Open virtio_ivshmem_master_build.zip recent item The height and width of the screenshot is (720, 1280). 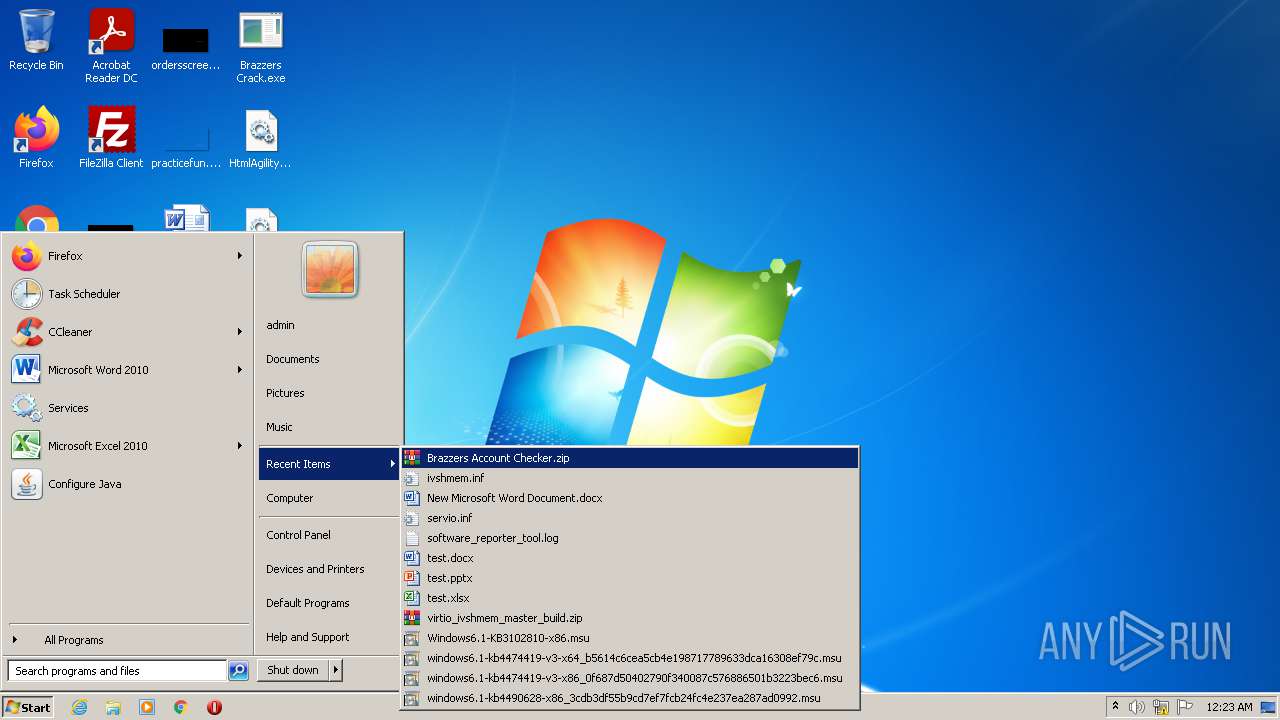coord(630,618)
